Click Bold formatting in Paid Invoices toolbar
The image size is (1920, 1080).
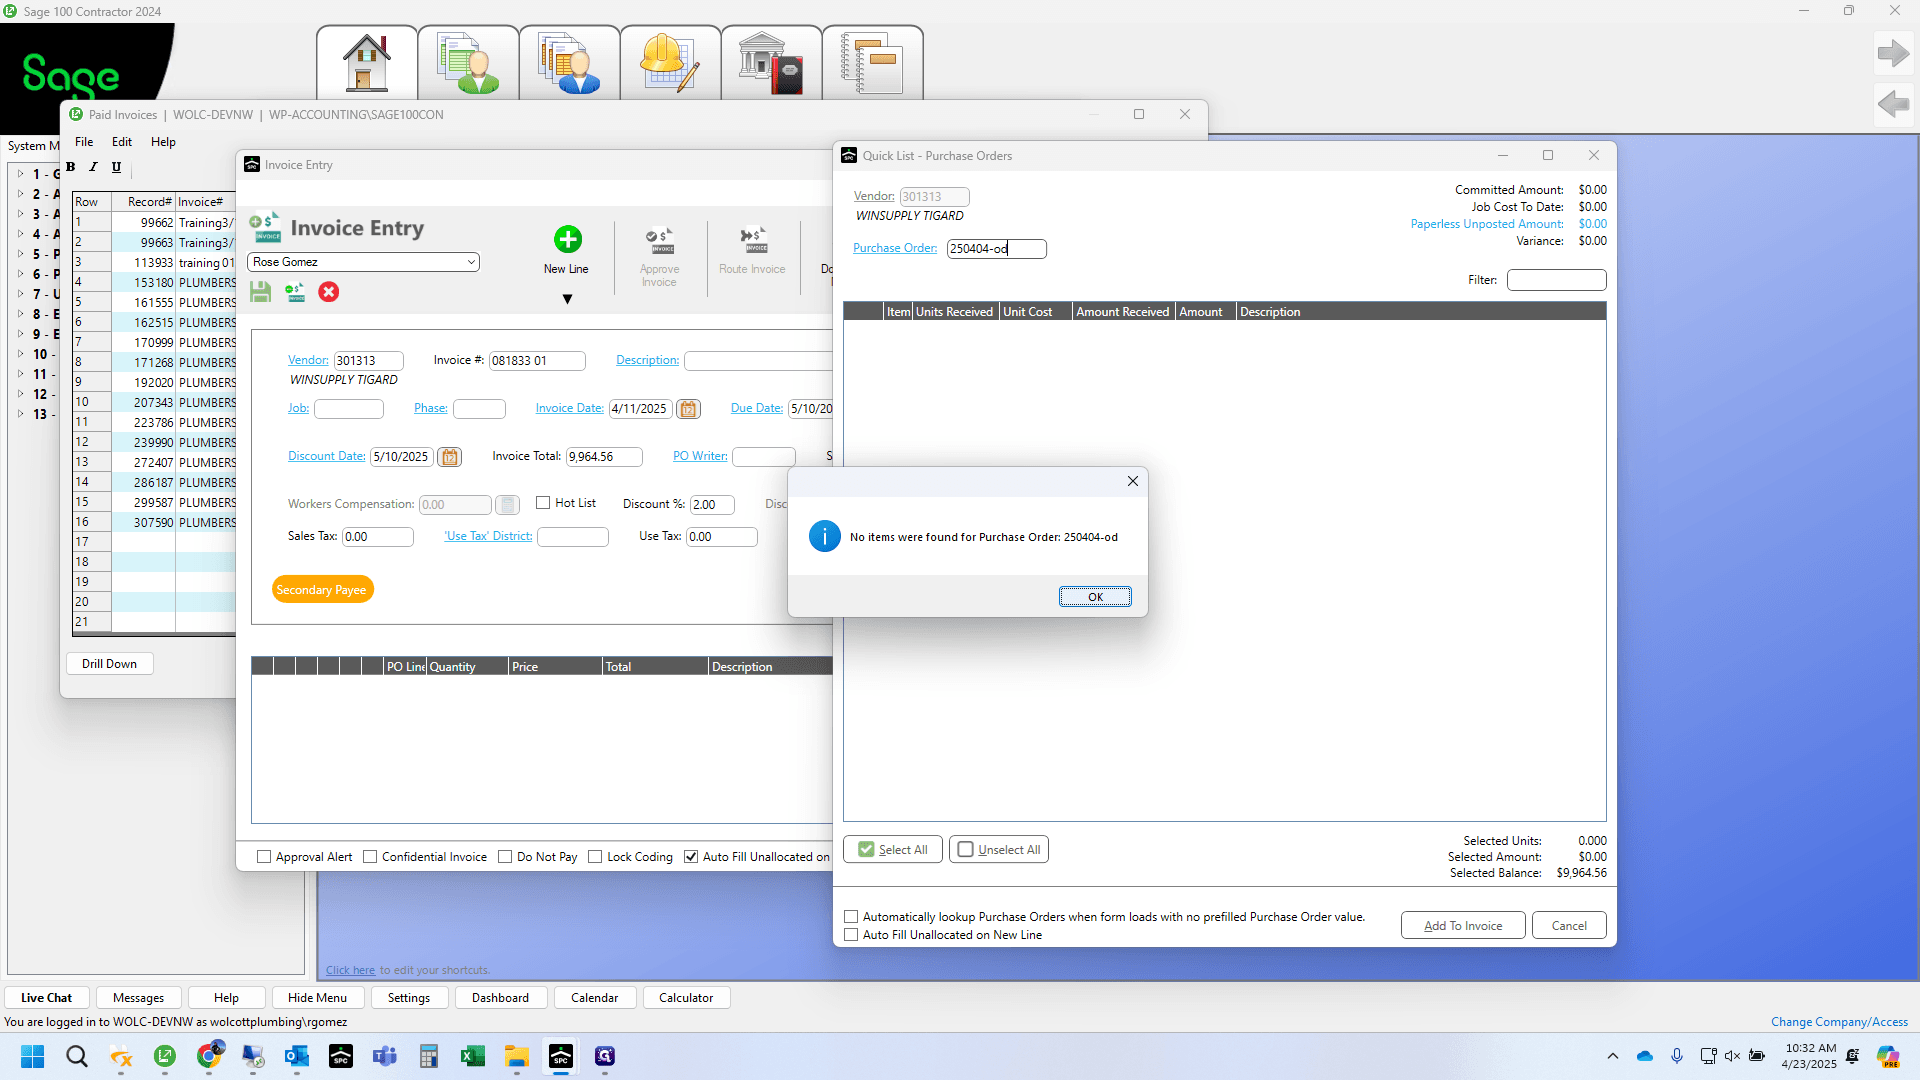coord(70,167)
